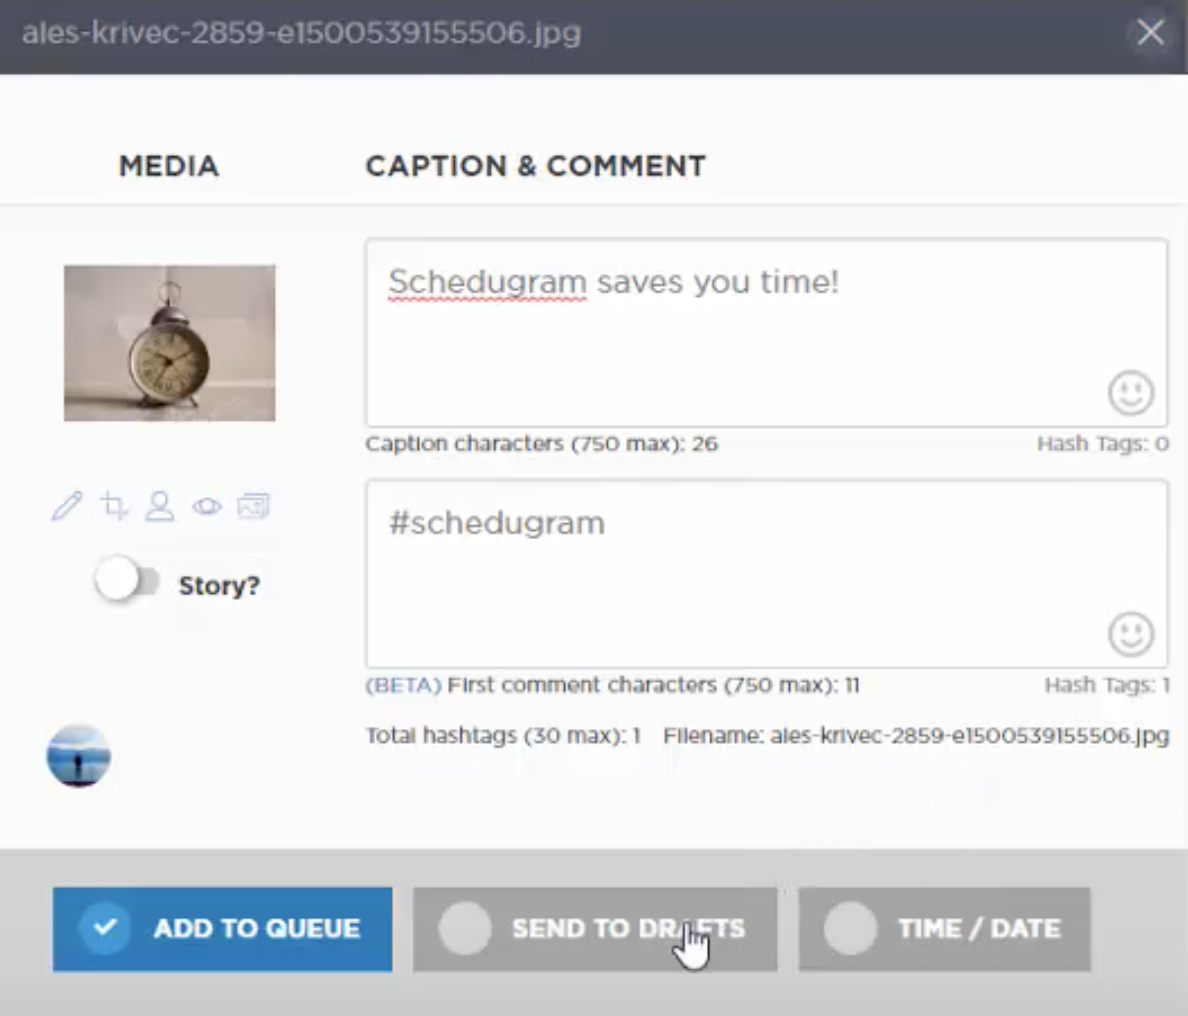This screenshot has height=1016, width=1188.
Task: Click the (BETA) link label
Action: click(403, 686)
